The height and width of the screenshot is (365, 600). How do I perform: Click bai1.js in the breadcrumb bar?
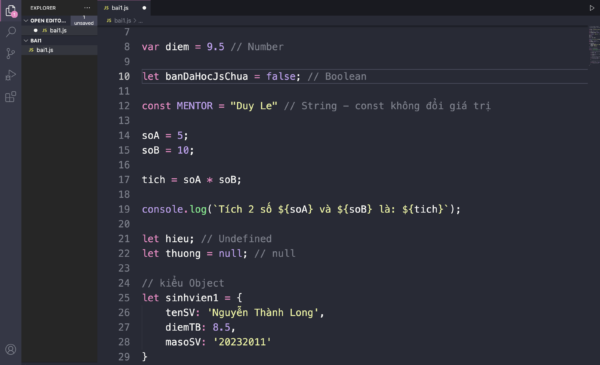coord(122,21)
